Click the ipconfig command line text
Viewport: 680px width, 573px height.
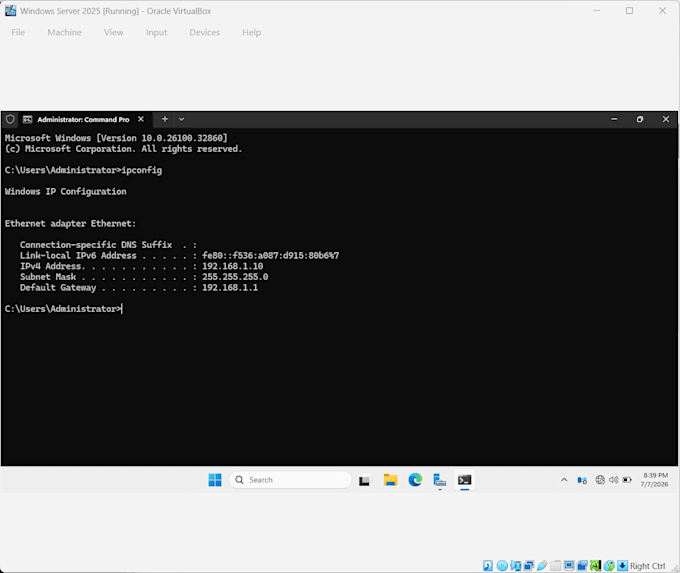[x=83, y=170]
